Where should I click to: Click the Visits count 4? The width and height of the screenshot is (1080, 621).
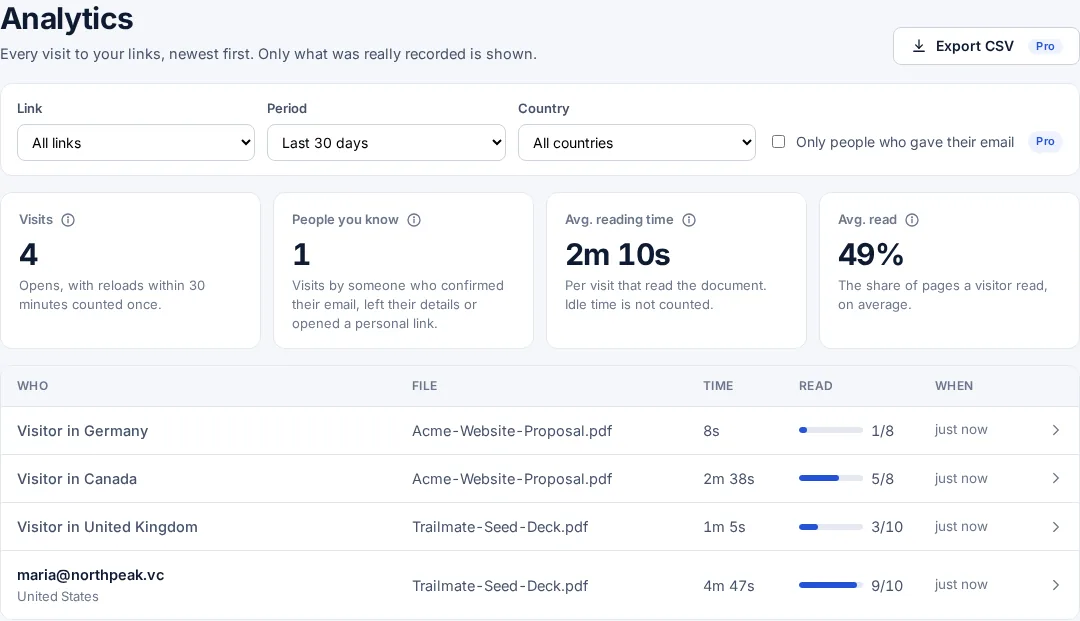coord(28,255)
